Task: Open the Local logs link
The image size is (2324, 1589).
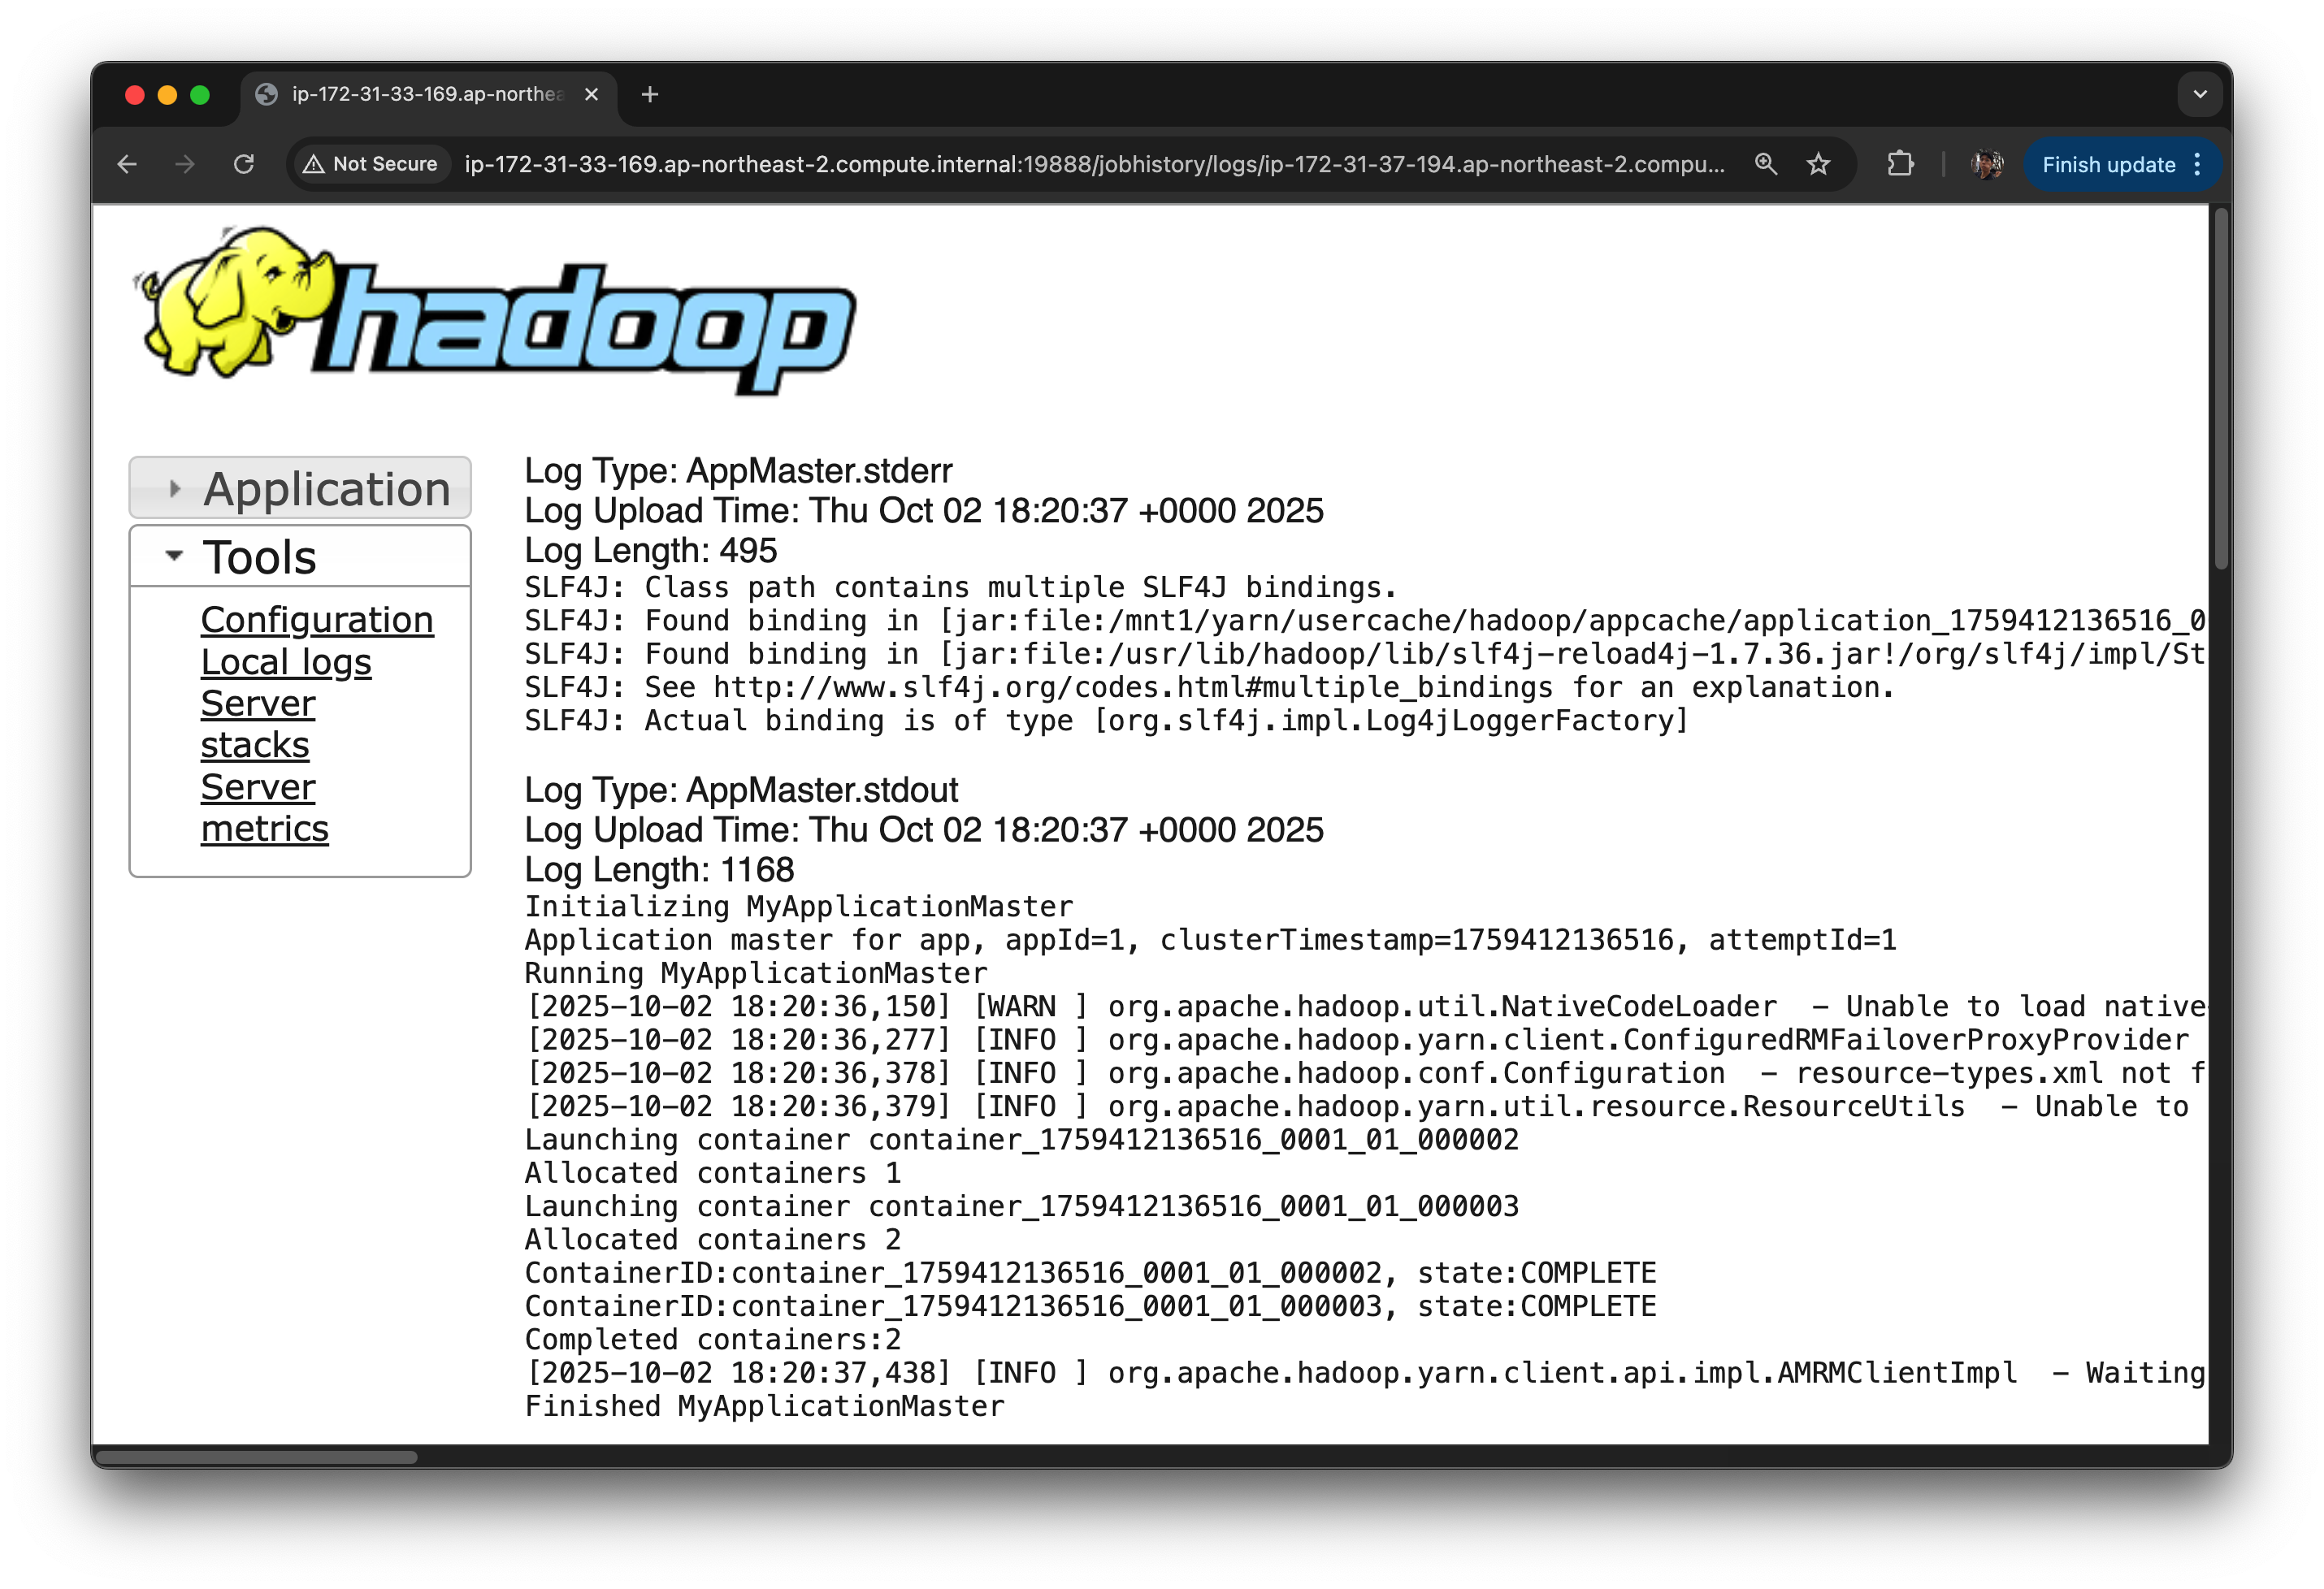Action: (x=286, y=662)
